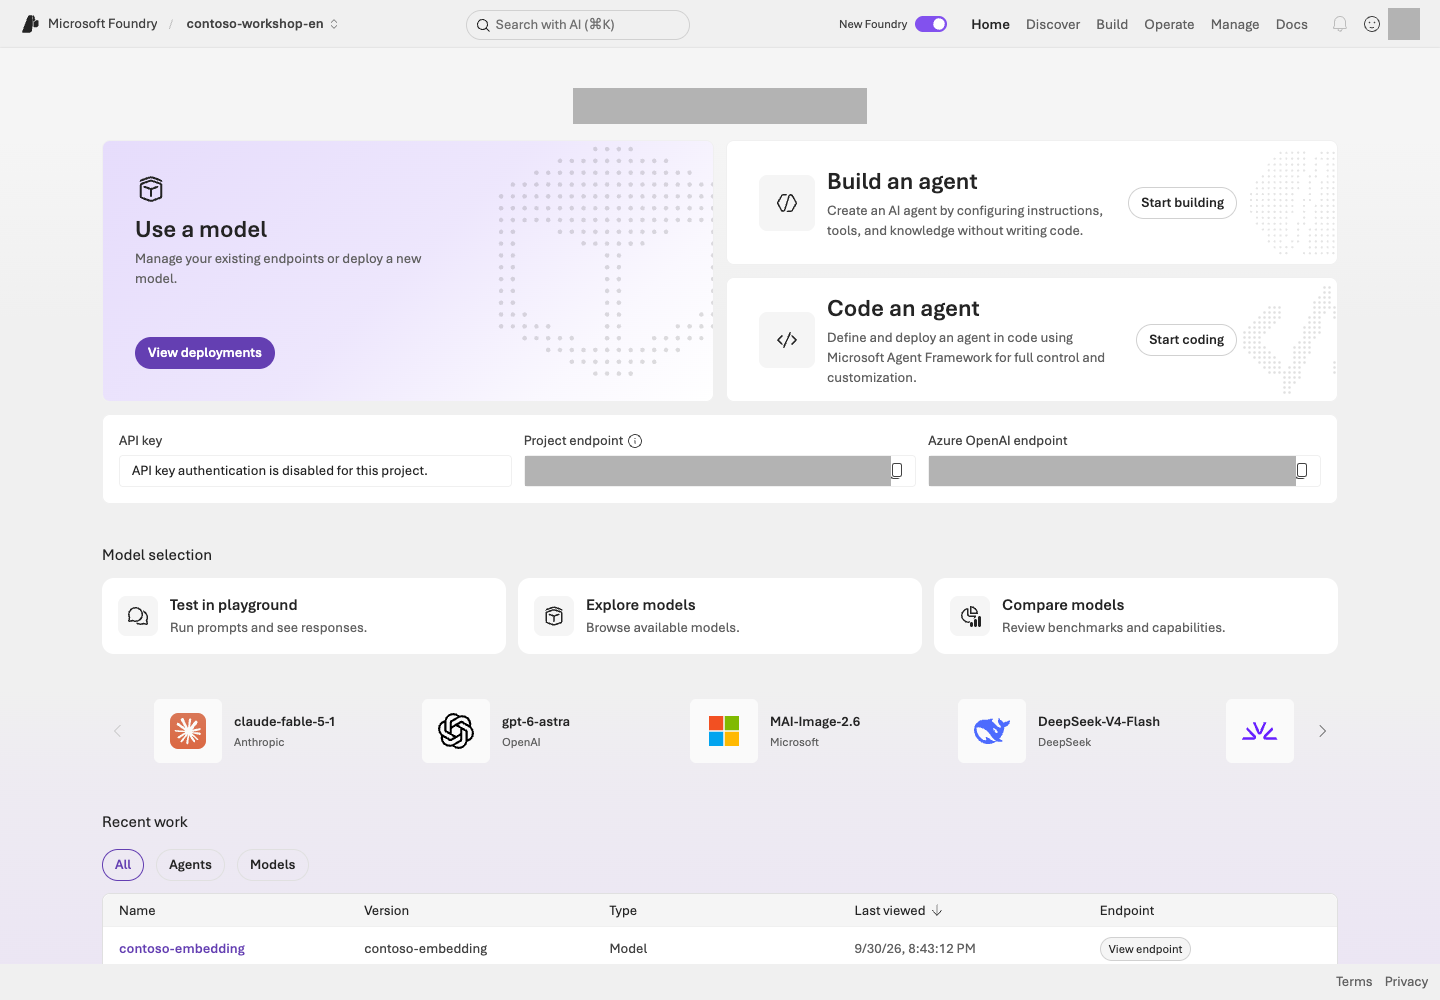This screenshot has width=1440, height=1000.
Task: Click the search magnifier icon
Action: pos(483,25)
